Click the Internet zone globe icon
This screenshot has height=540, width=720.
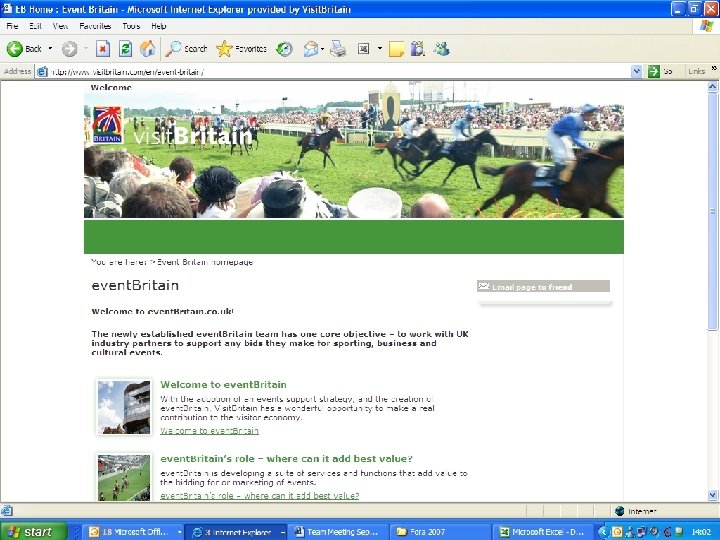pyautogui.click(x=619, y=511)
